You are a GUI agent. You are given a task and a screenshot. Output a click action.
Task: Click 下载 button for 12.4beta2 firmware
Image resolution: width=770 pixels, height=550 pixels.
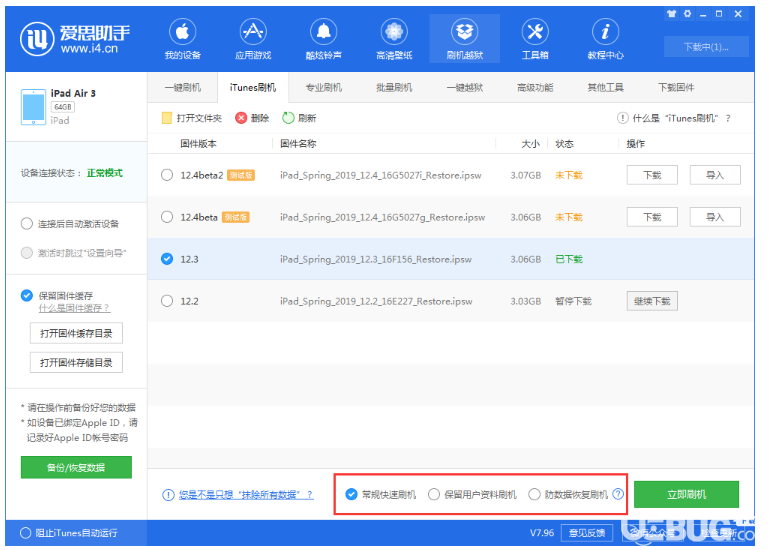pyautogui.click(x=652, y=175)
